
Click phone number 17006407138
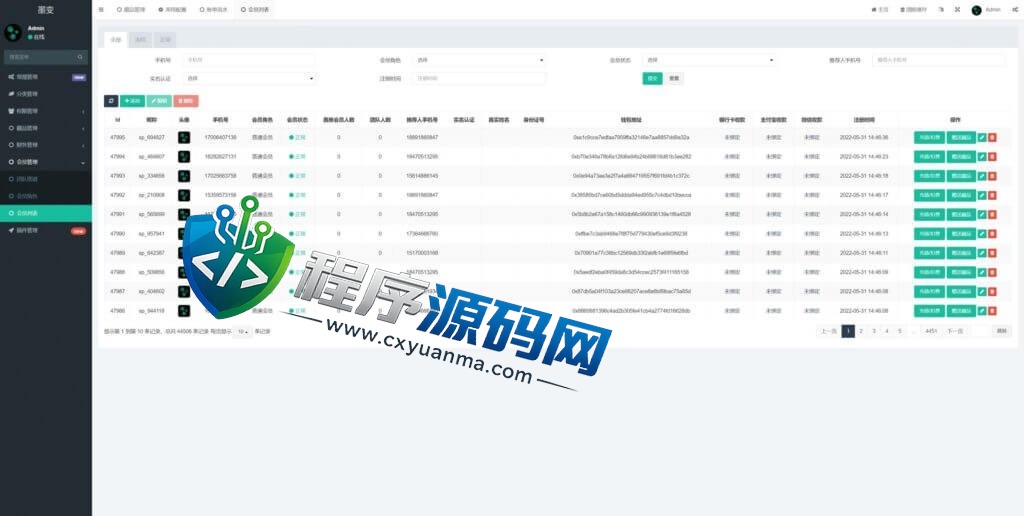pos(221,138)
